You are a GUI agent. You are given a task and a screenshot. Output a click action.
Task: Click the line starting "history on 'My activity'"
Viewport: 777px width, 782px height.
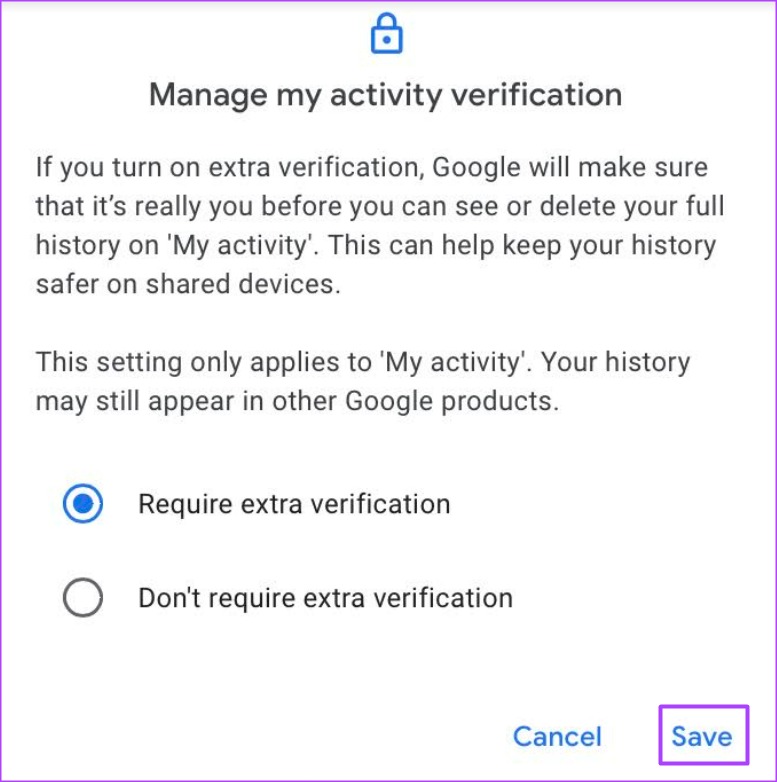coord(376,245)
